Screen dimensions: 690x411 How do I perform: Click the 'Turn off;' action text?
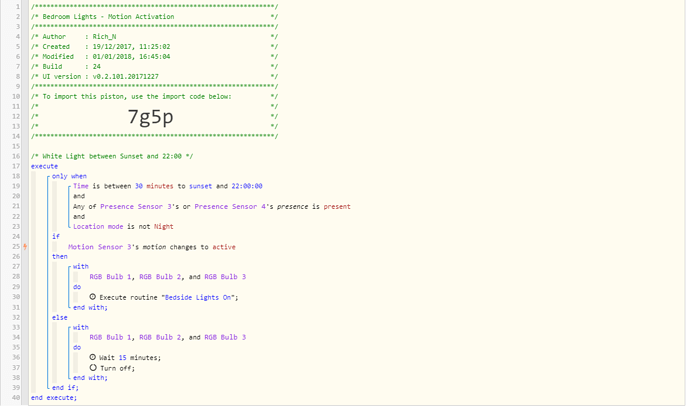pos(117,368)
